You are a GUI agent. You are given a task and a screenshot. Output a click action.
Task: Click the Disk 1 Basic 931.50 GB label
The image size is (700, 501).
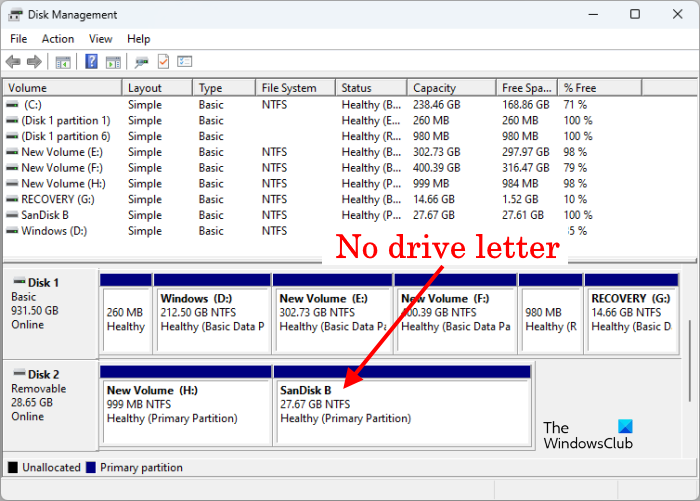coord(50,313)
